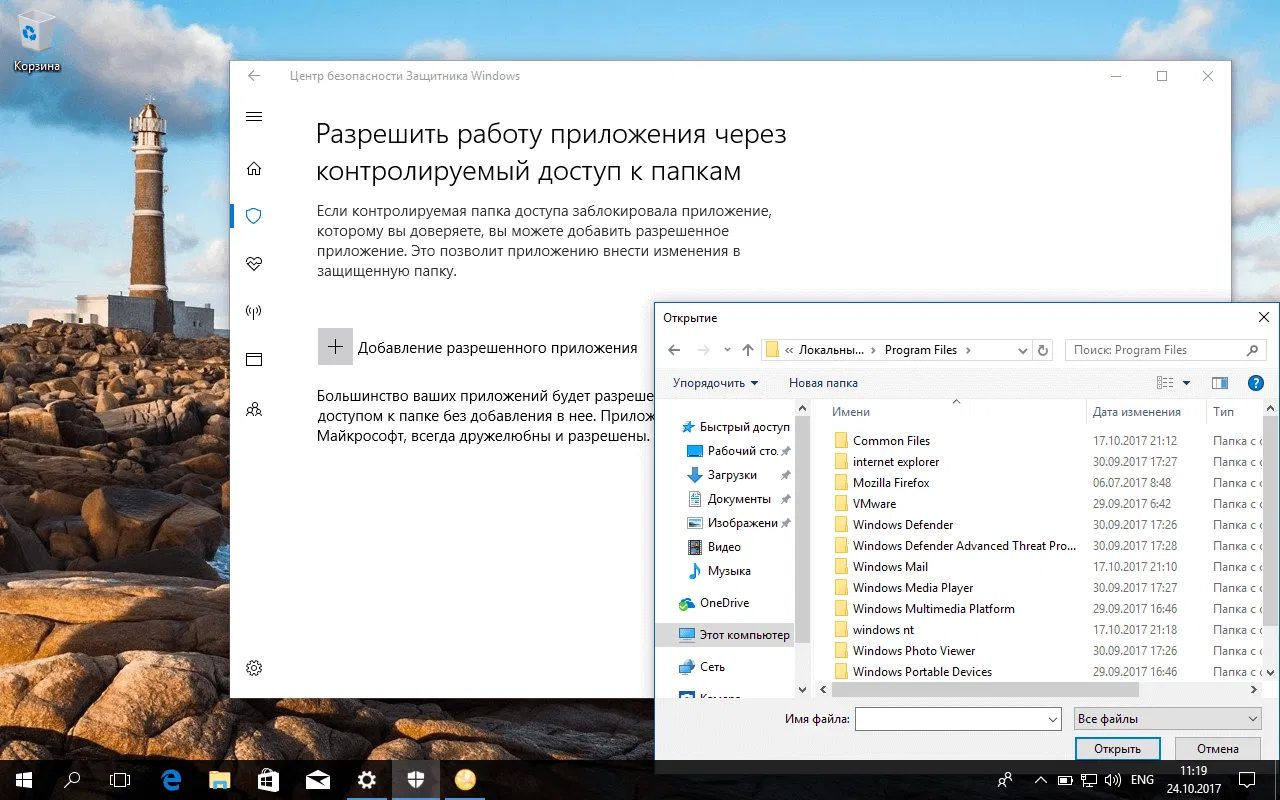Open Microsoft Store from the taskbar
This screenshot has height=800, width=1280.
click(x=269, y=779)
